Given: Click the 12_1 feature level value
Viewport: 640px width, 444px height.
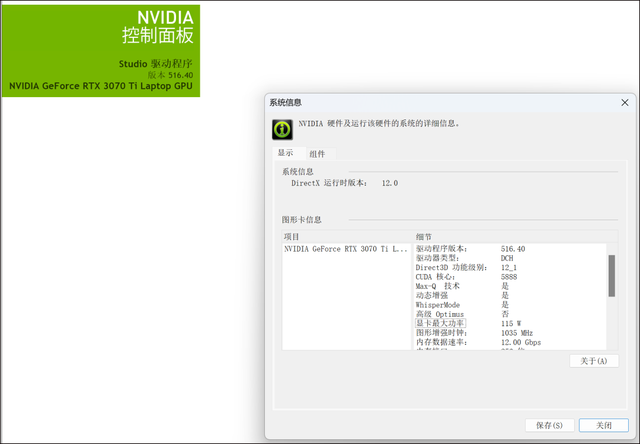Looking at the screenshot, I should tap(509, 268).
